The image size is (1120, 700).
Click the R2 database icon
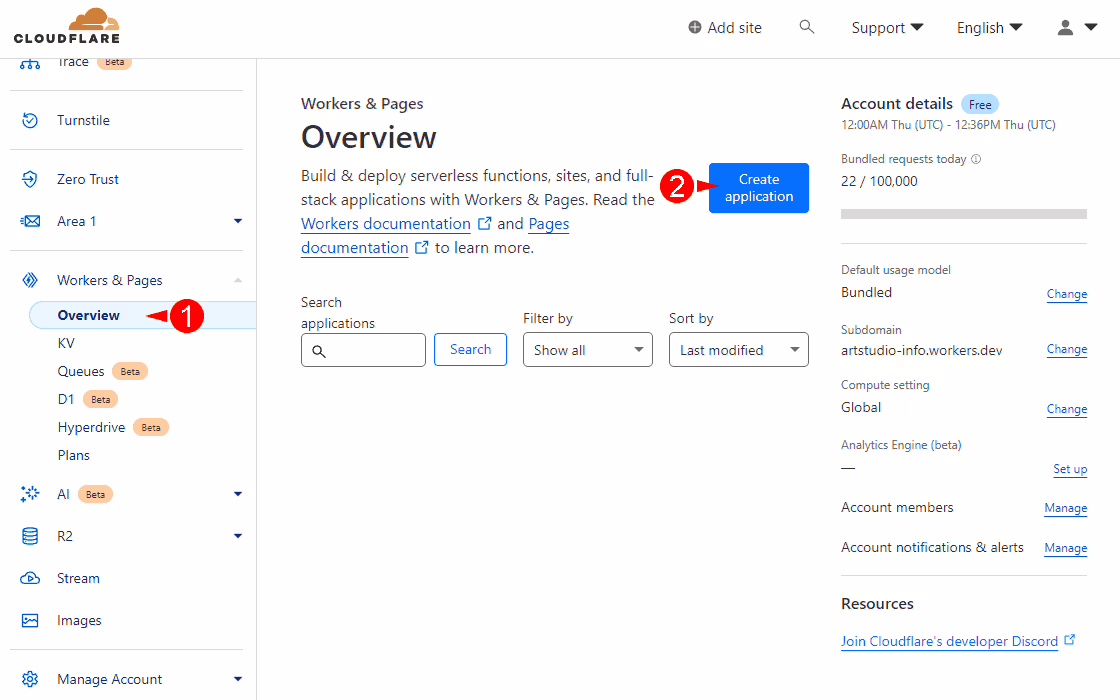click(x=30, y=536)
